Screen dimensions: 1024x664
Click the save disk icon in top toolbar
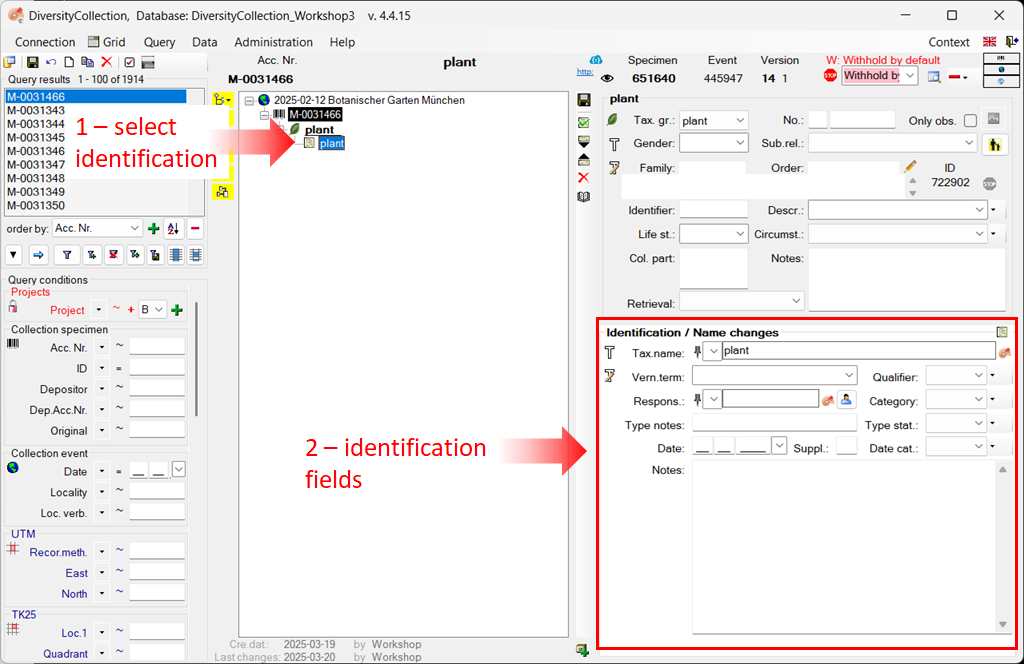[33, 62]
